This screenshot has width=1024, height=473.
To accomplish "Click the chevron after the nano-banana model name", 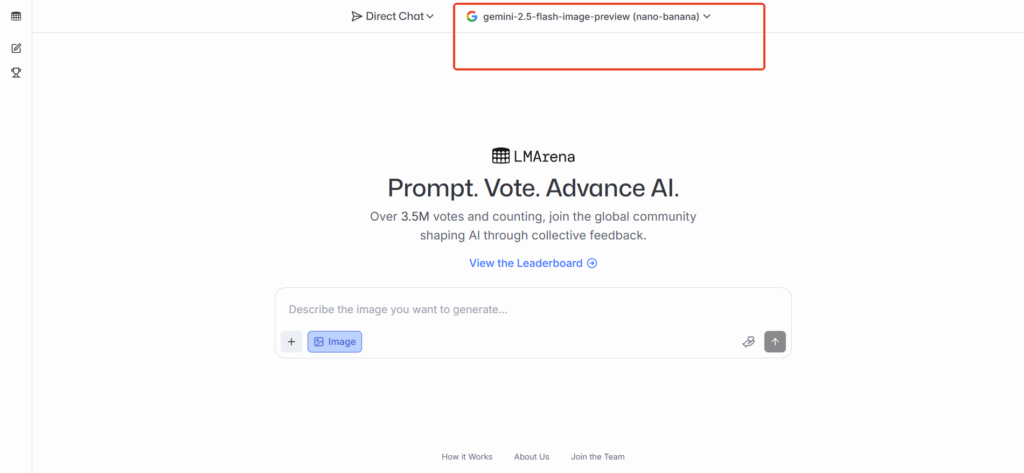I will (707, 16).
